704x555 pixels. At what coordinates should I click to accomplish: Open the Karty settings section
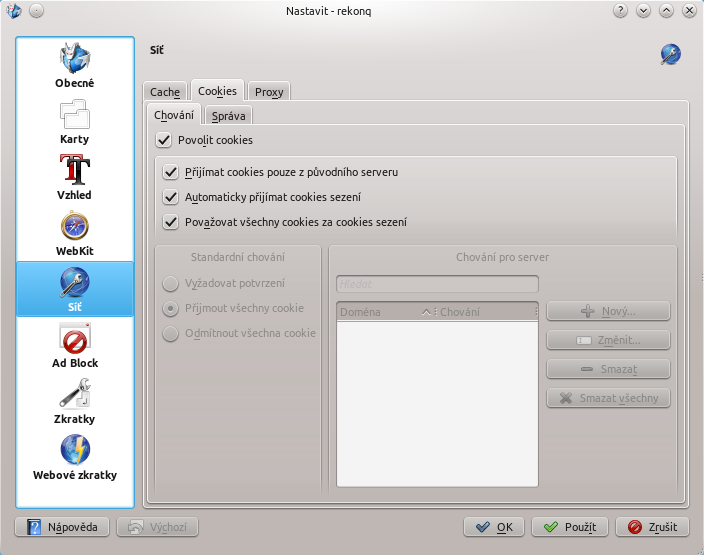(75, 122)
